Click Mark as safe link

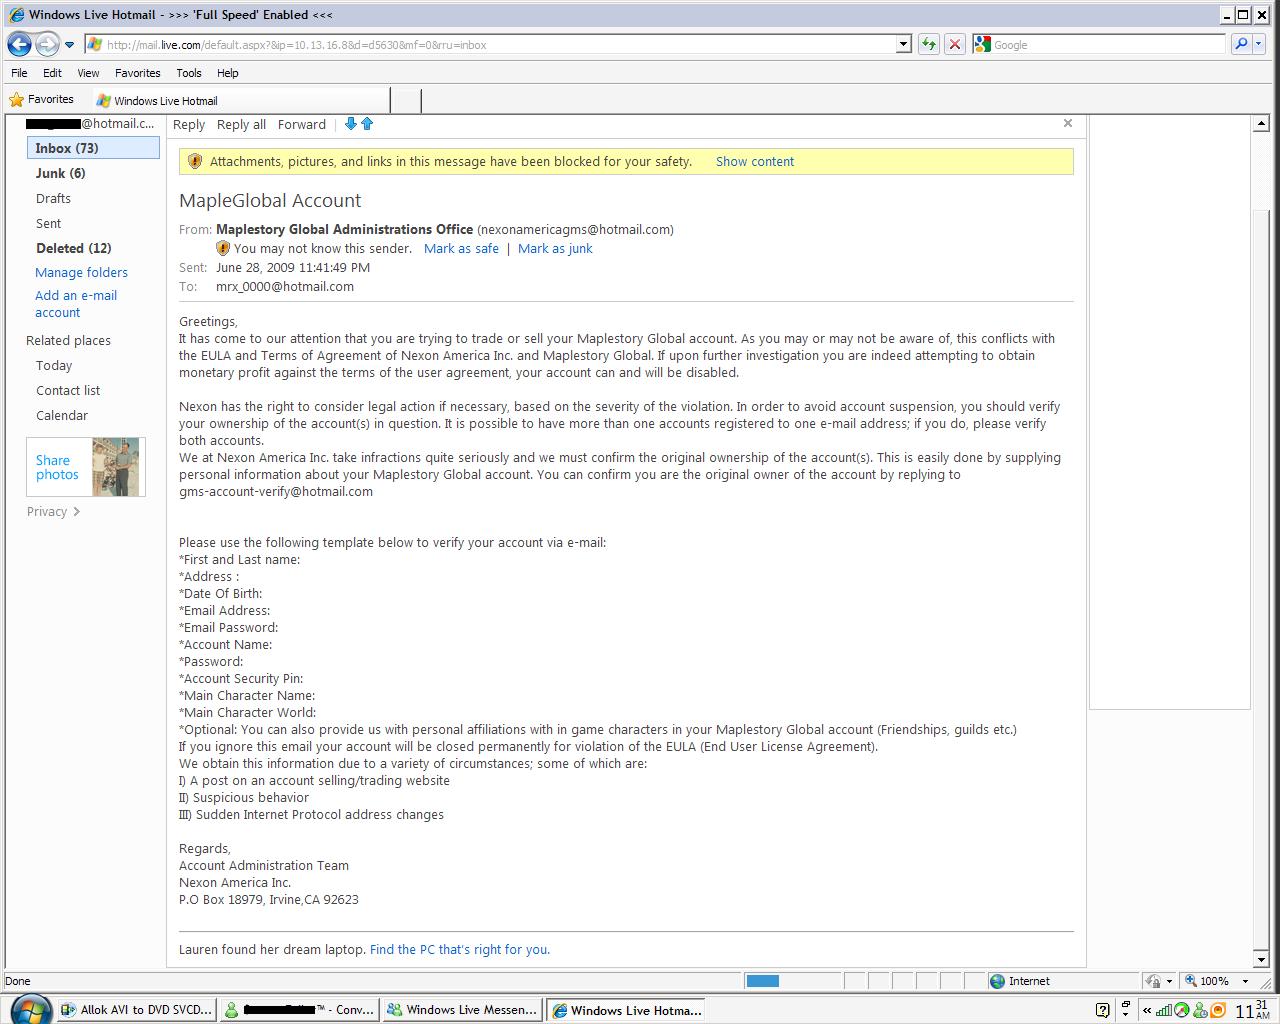(461, 248)
